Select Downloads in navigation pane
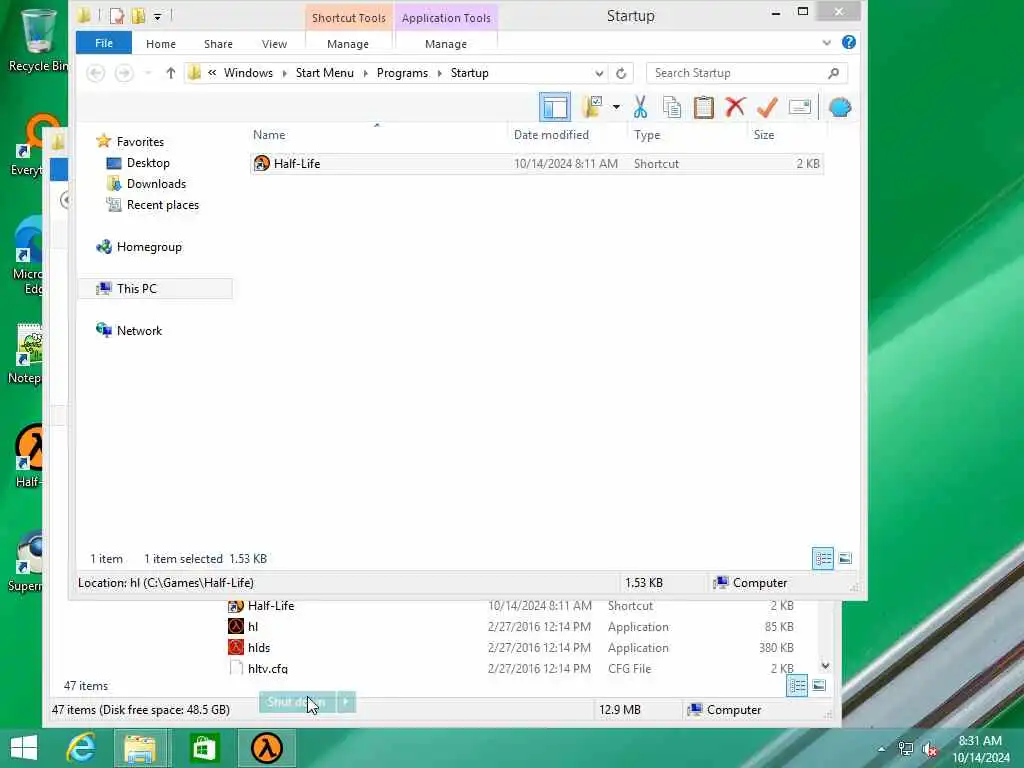Image resolution: width=1024 pixels, height=768 pixels. point(156,184)
